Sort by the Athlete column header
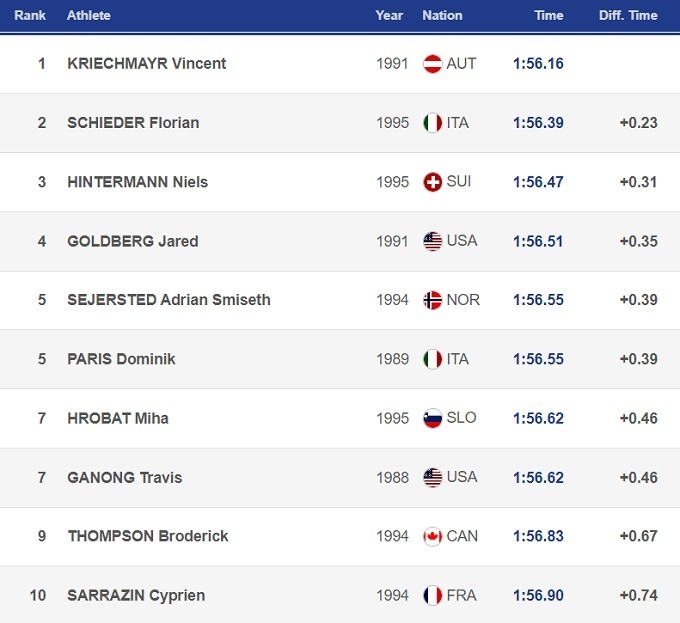This screenshot has height=623, width=680. click(x=89, y=16)
